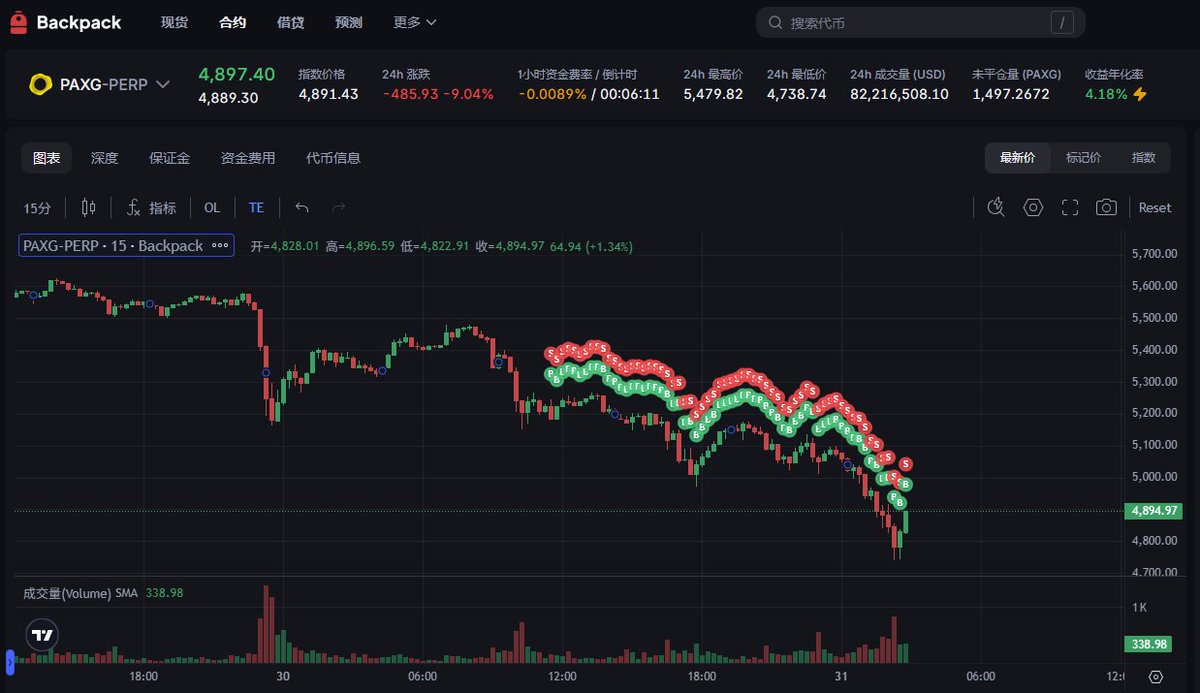Enter fullscreen chart mode
Viewport: 1200px width, 693px height.
coord(1070,207)
